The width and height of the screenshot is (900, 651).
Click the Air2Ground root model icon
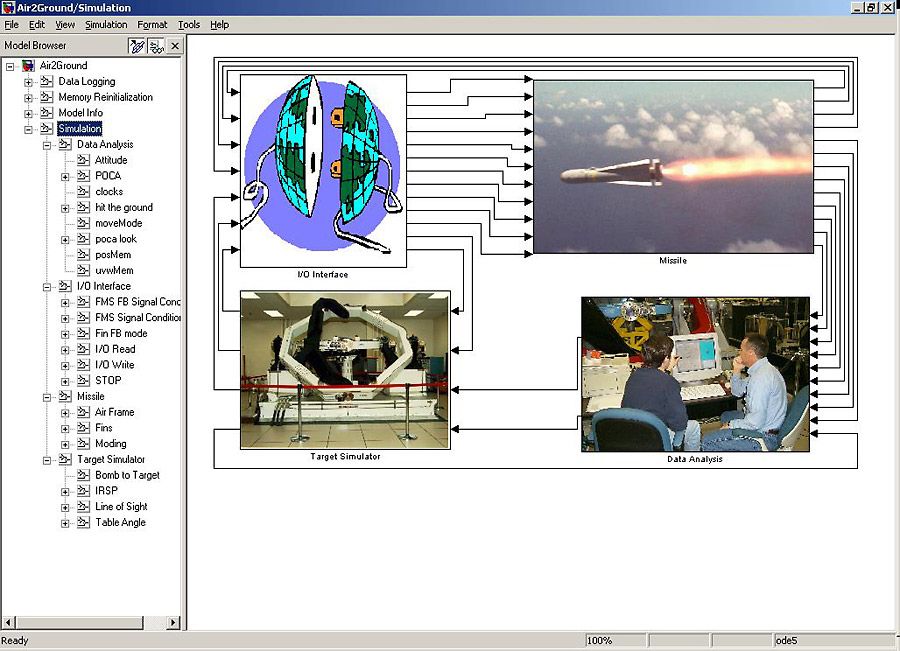point(28,64)
